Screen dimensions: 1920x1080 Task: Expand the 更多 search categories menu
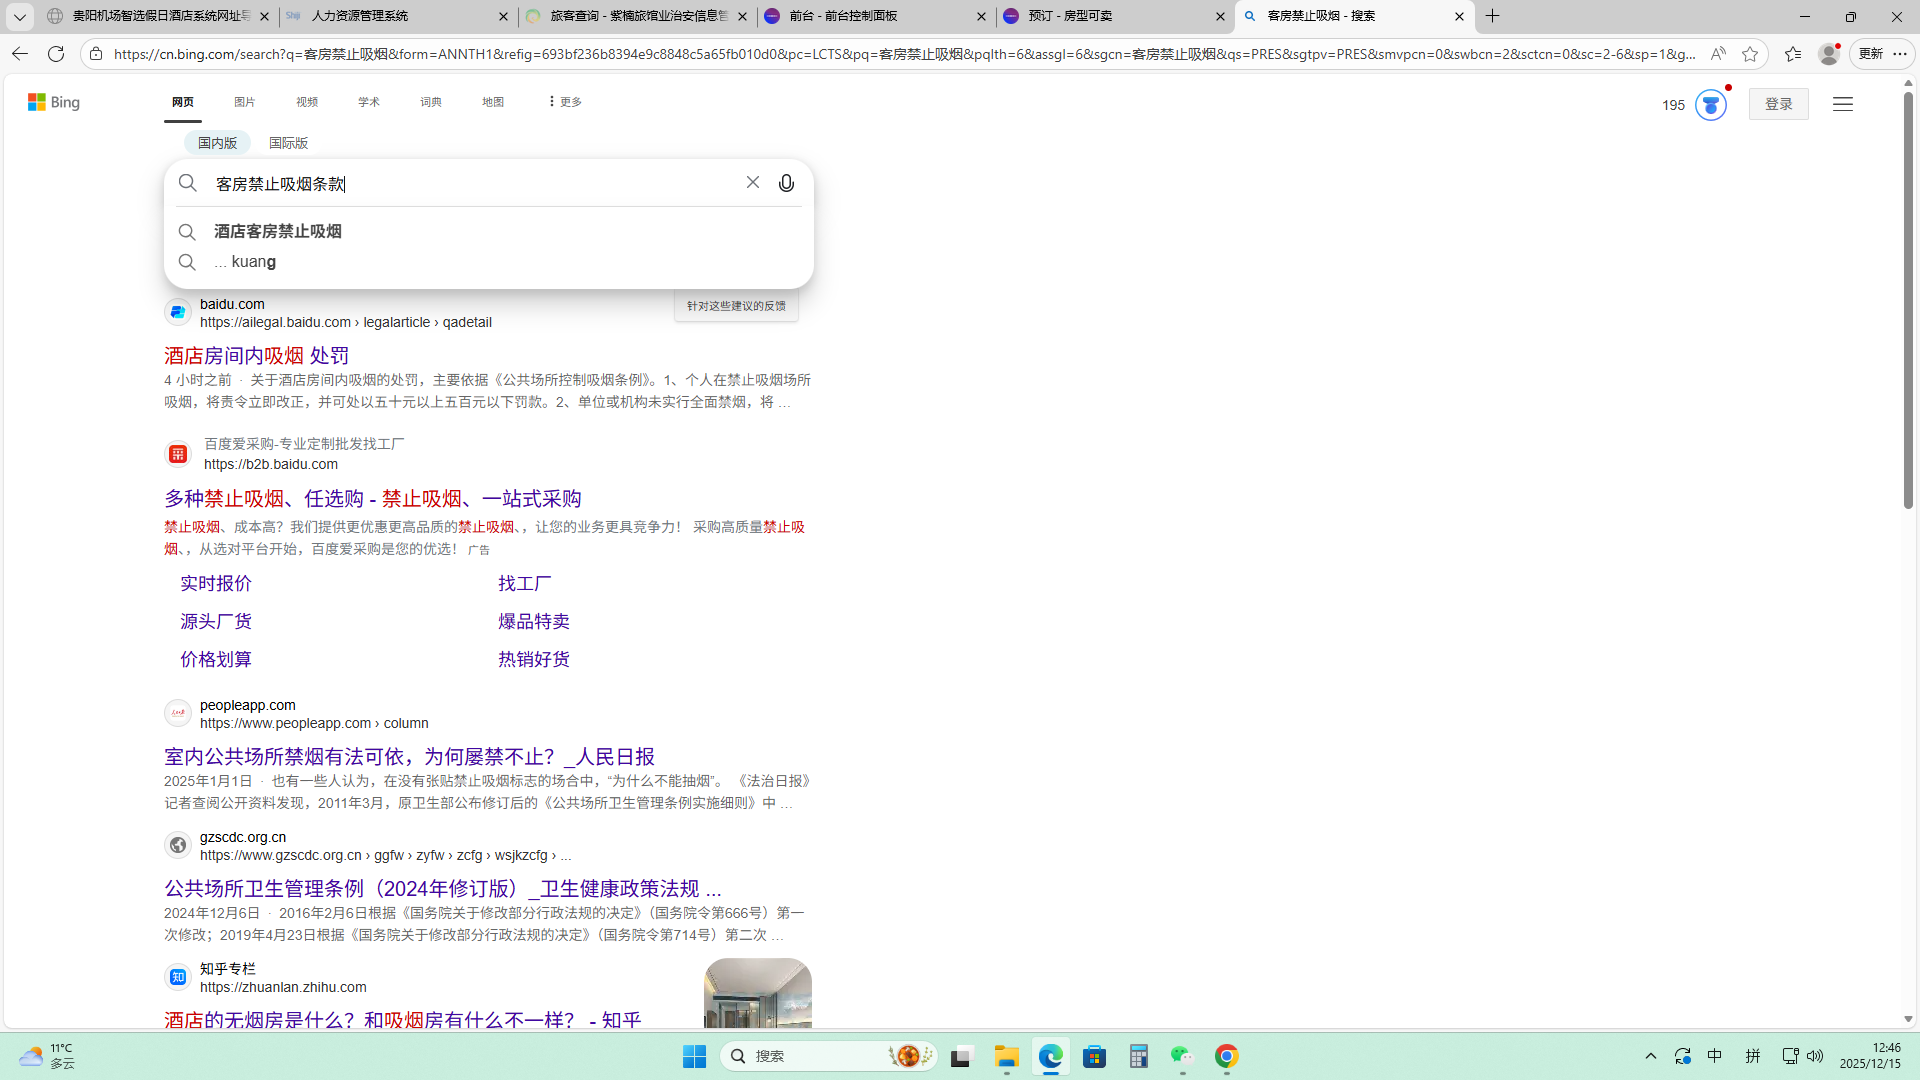click(564, 102)
